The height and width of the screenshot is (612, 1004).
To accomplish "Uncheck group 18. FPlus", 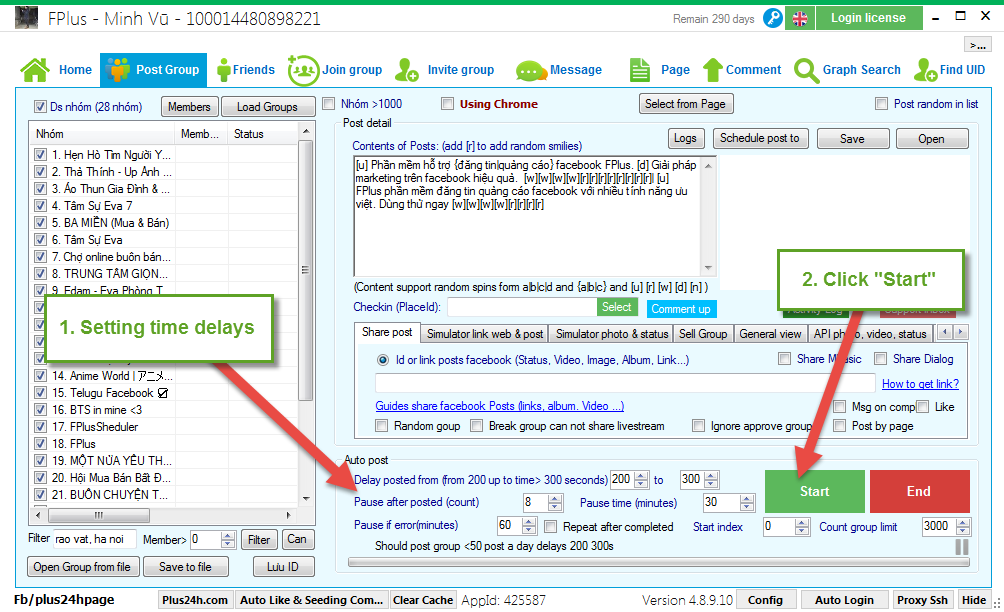I will click(40, 443).
